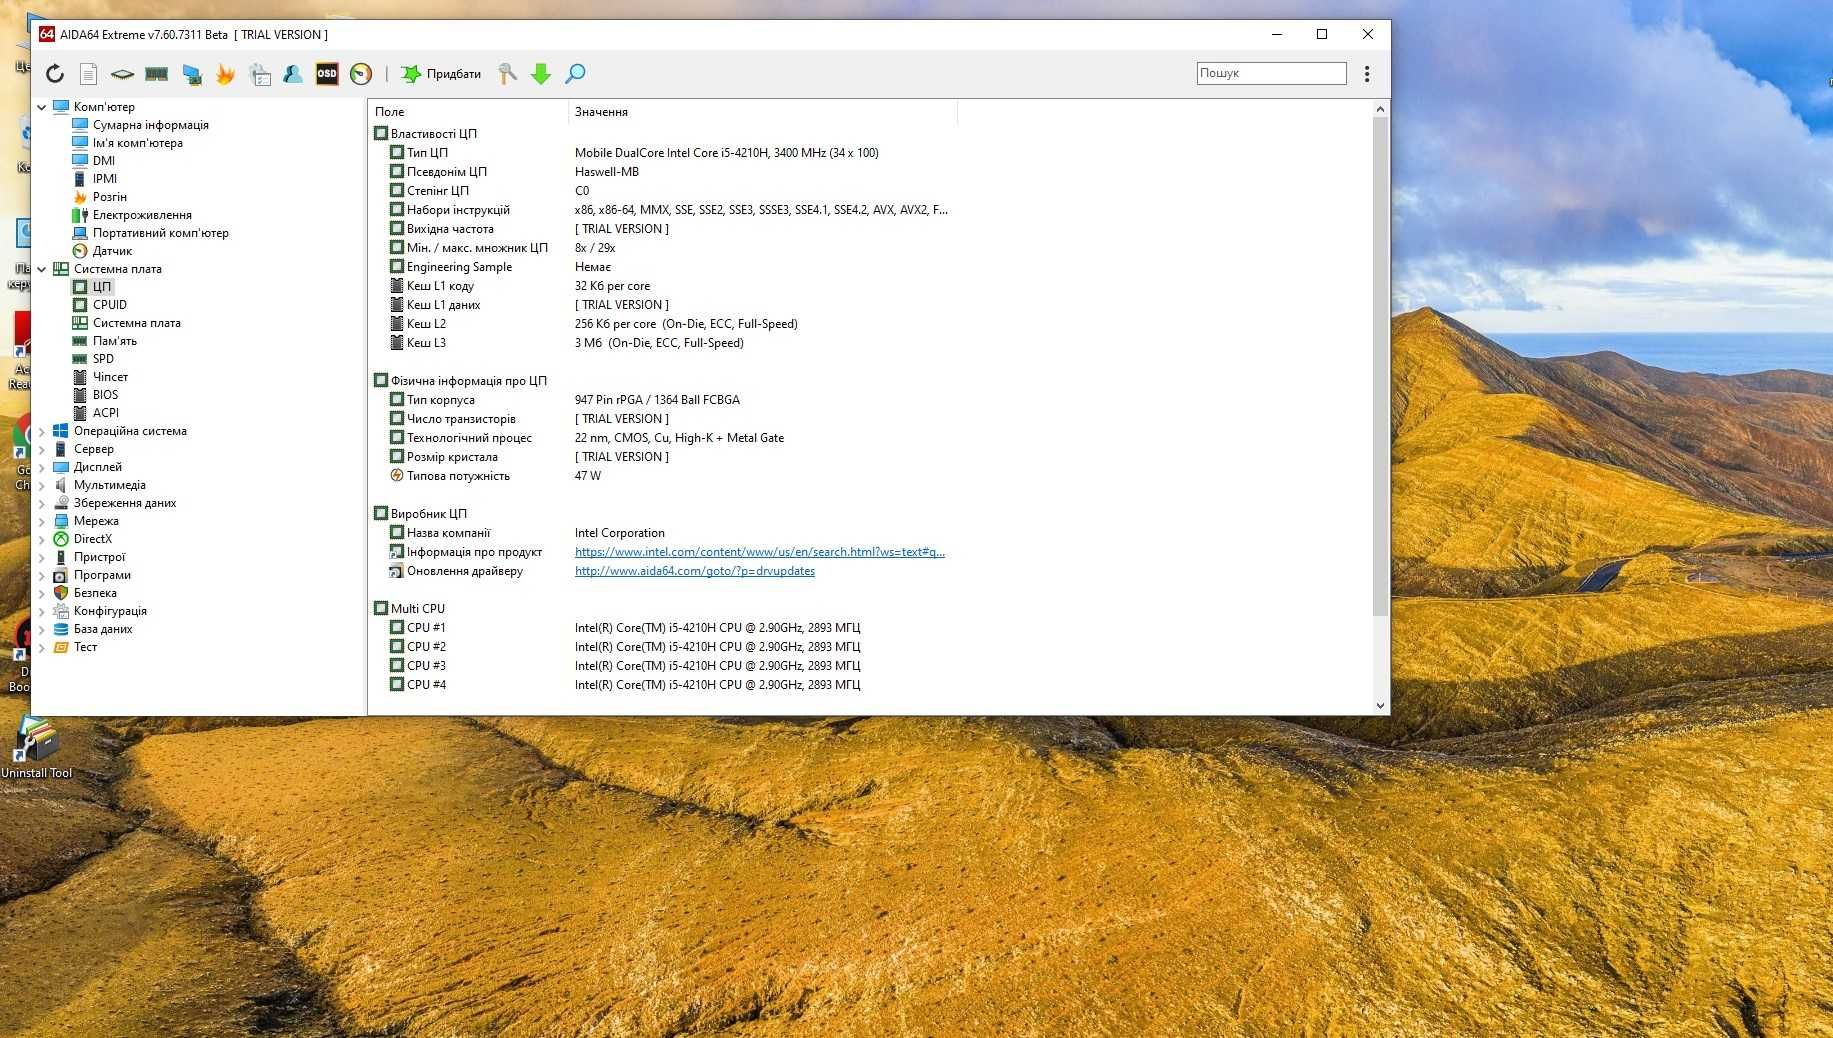Collapse the Системна плата tree node

(42, 269)
